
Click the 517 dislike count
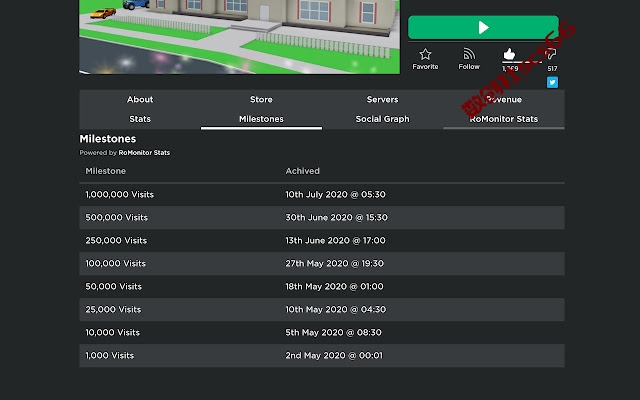[552, 69]
